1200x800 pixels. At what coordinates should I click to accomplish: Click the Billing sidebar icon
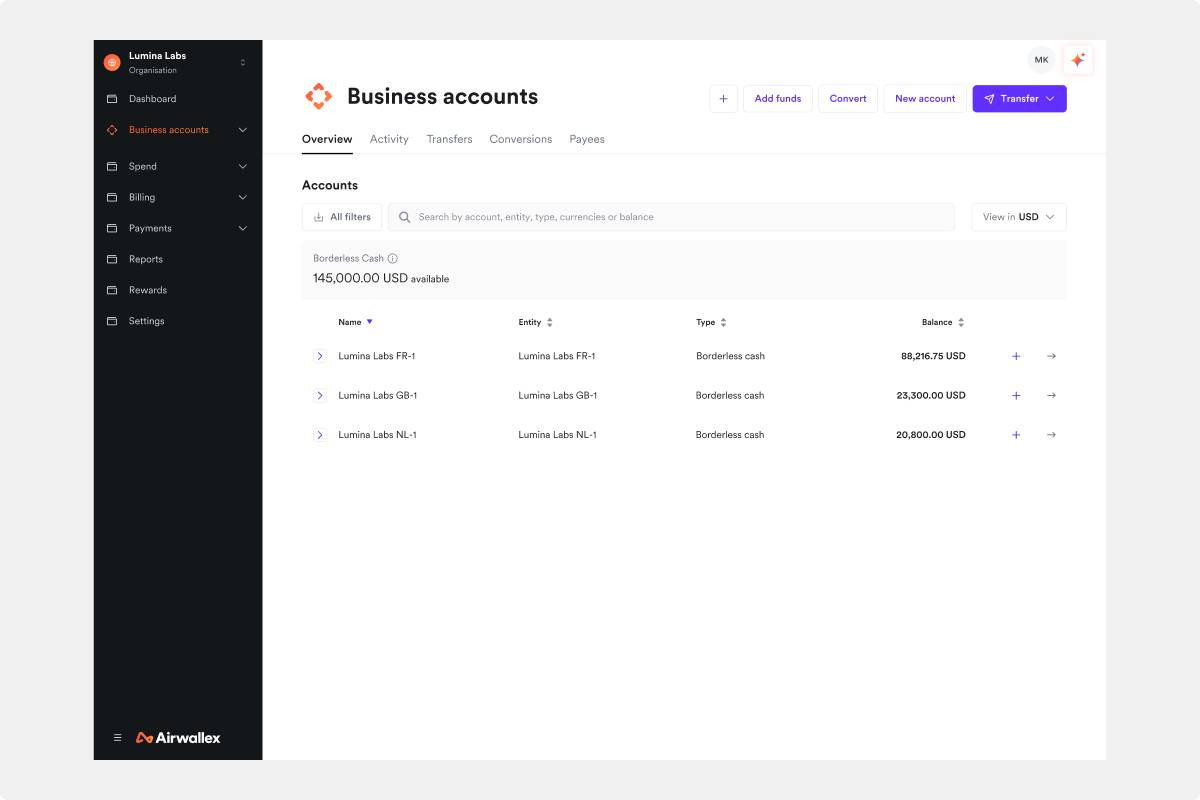coord(112,197)
